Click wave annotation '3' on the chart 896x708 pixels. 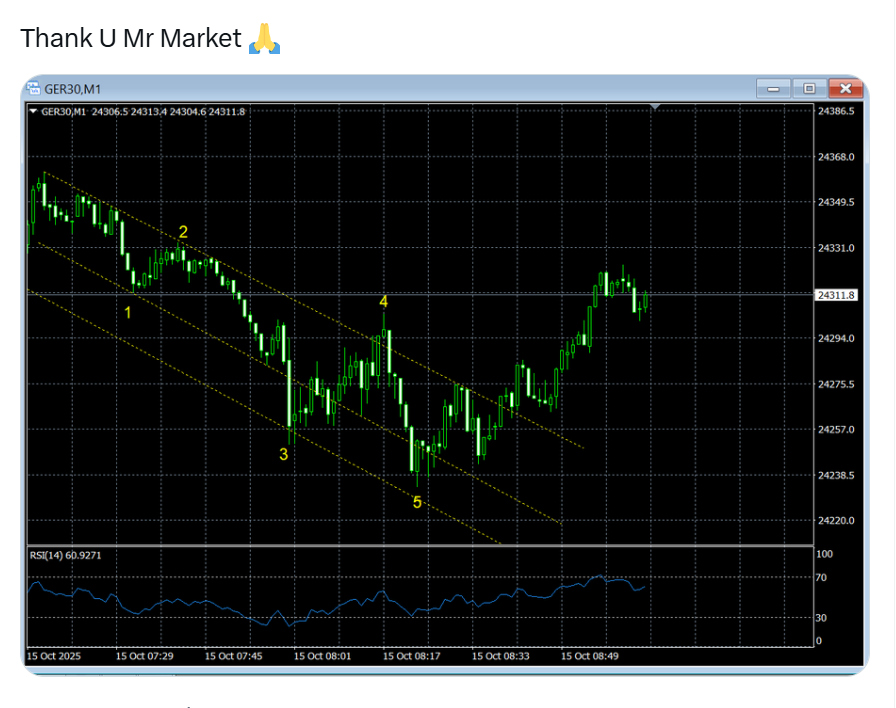[x=283, y=454]
